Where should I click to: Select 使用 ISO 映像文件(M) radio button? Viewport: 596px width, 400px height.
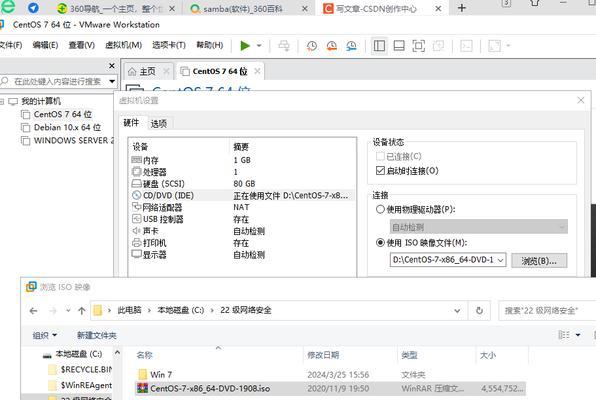pyautogui.click(x=380, y=242)
